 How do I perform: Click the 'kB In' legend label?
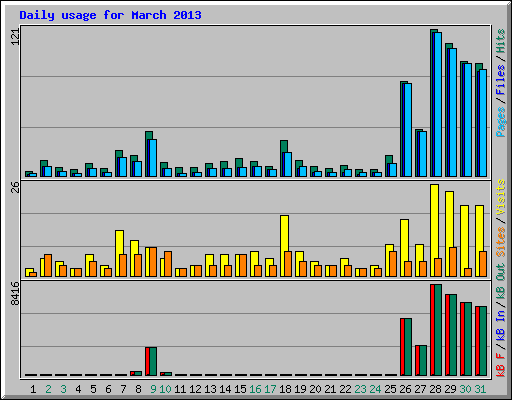click(500, 325)
